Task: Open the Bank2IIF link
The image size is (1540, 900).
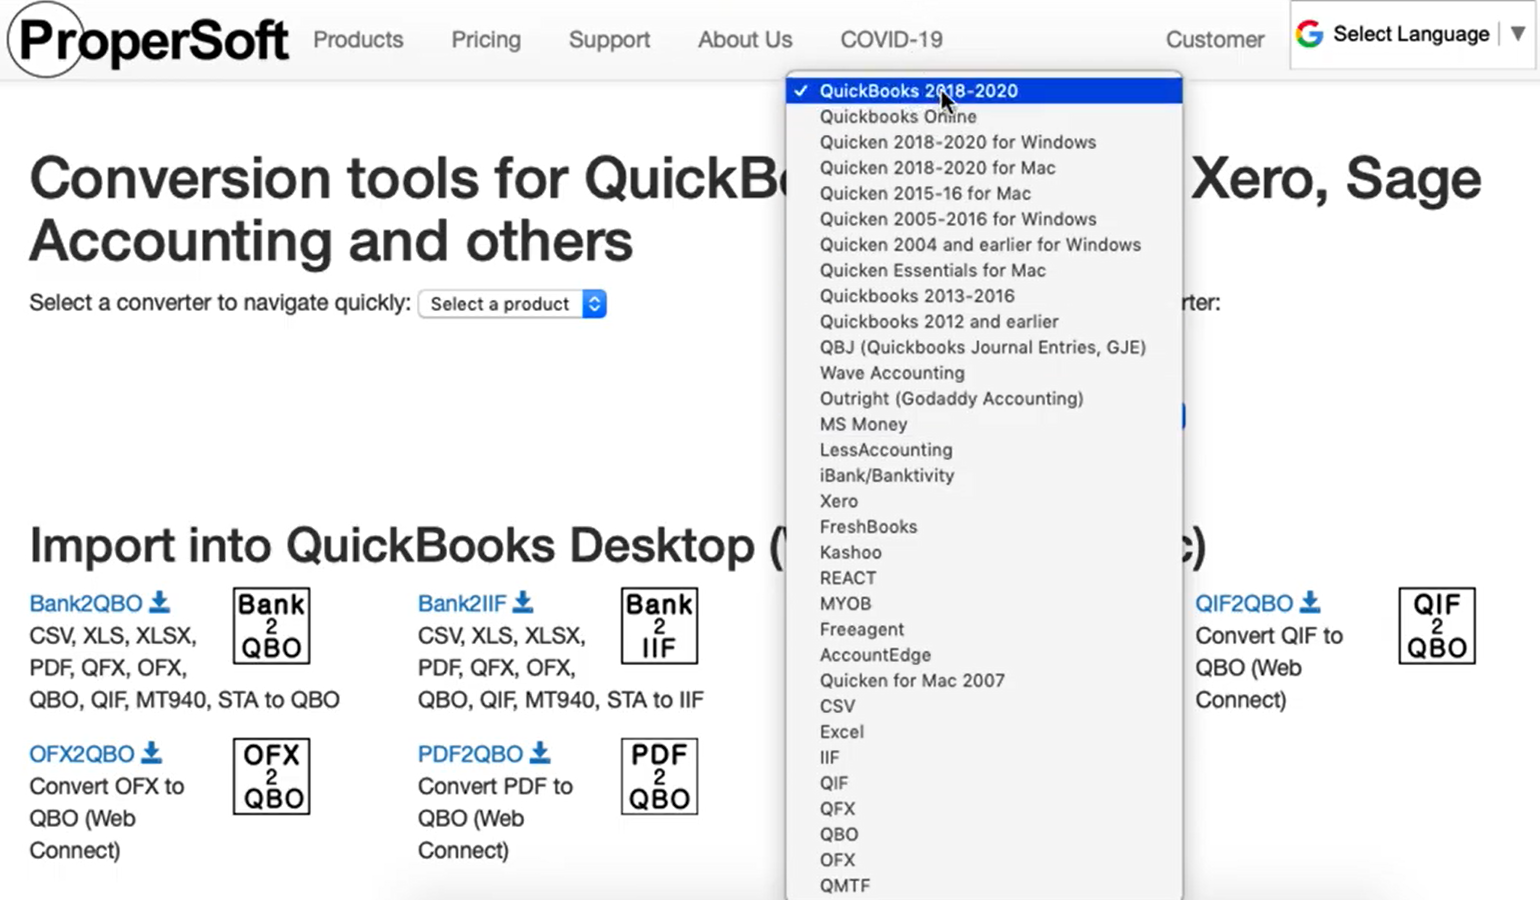Action: coord(462,604)
